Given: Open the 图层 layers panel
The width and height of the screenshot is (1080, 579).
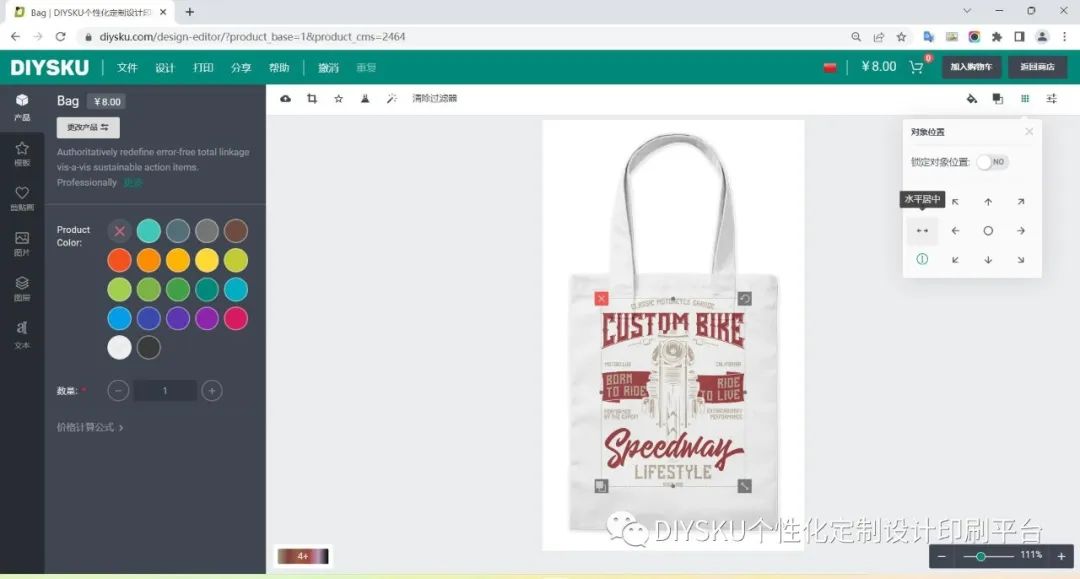Looking at the screenshot, I should [22, 288].
